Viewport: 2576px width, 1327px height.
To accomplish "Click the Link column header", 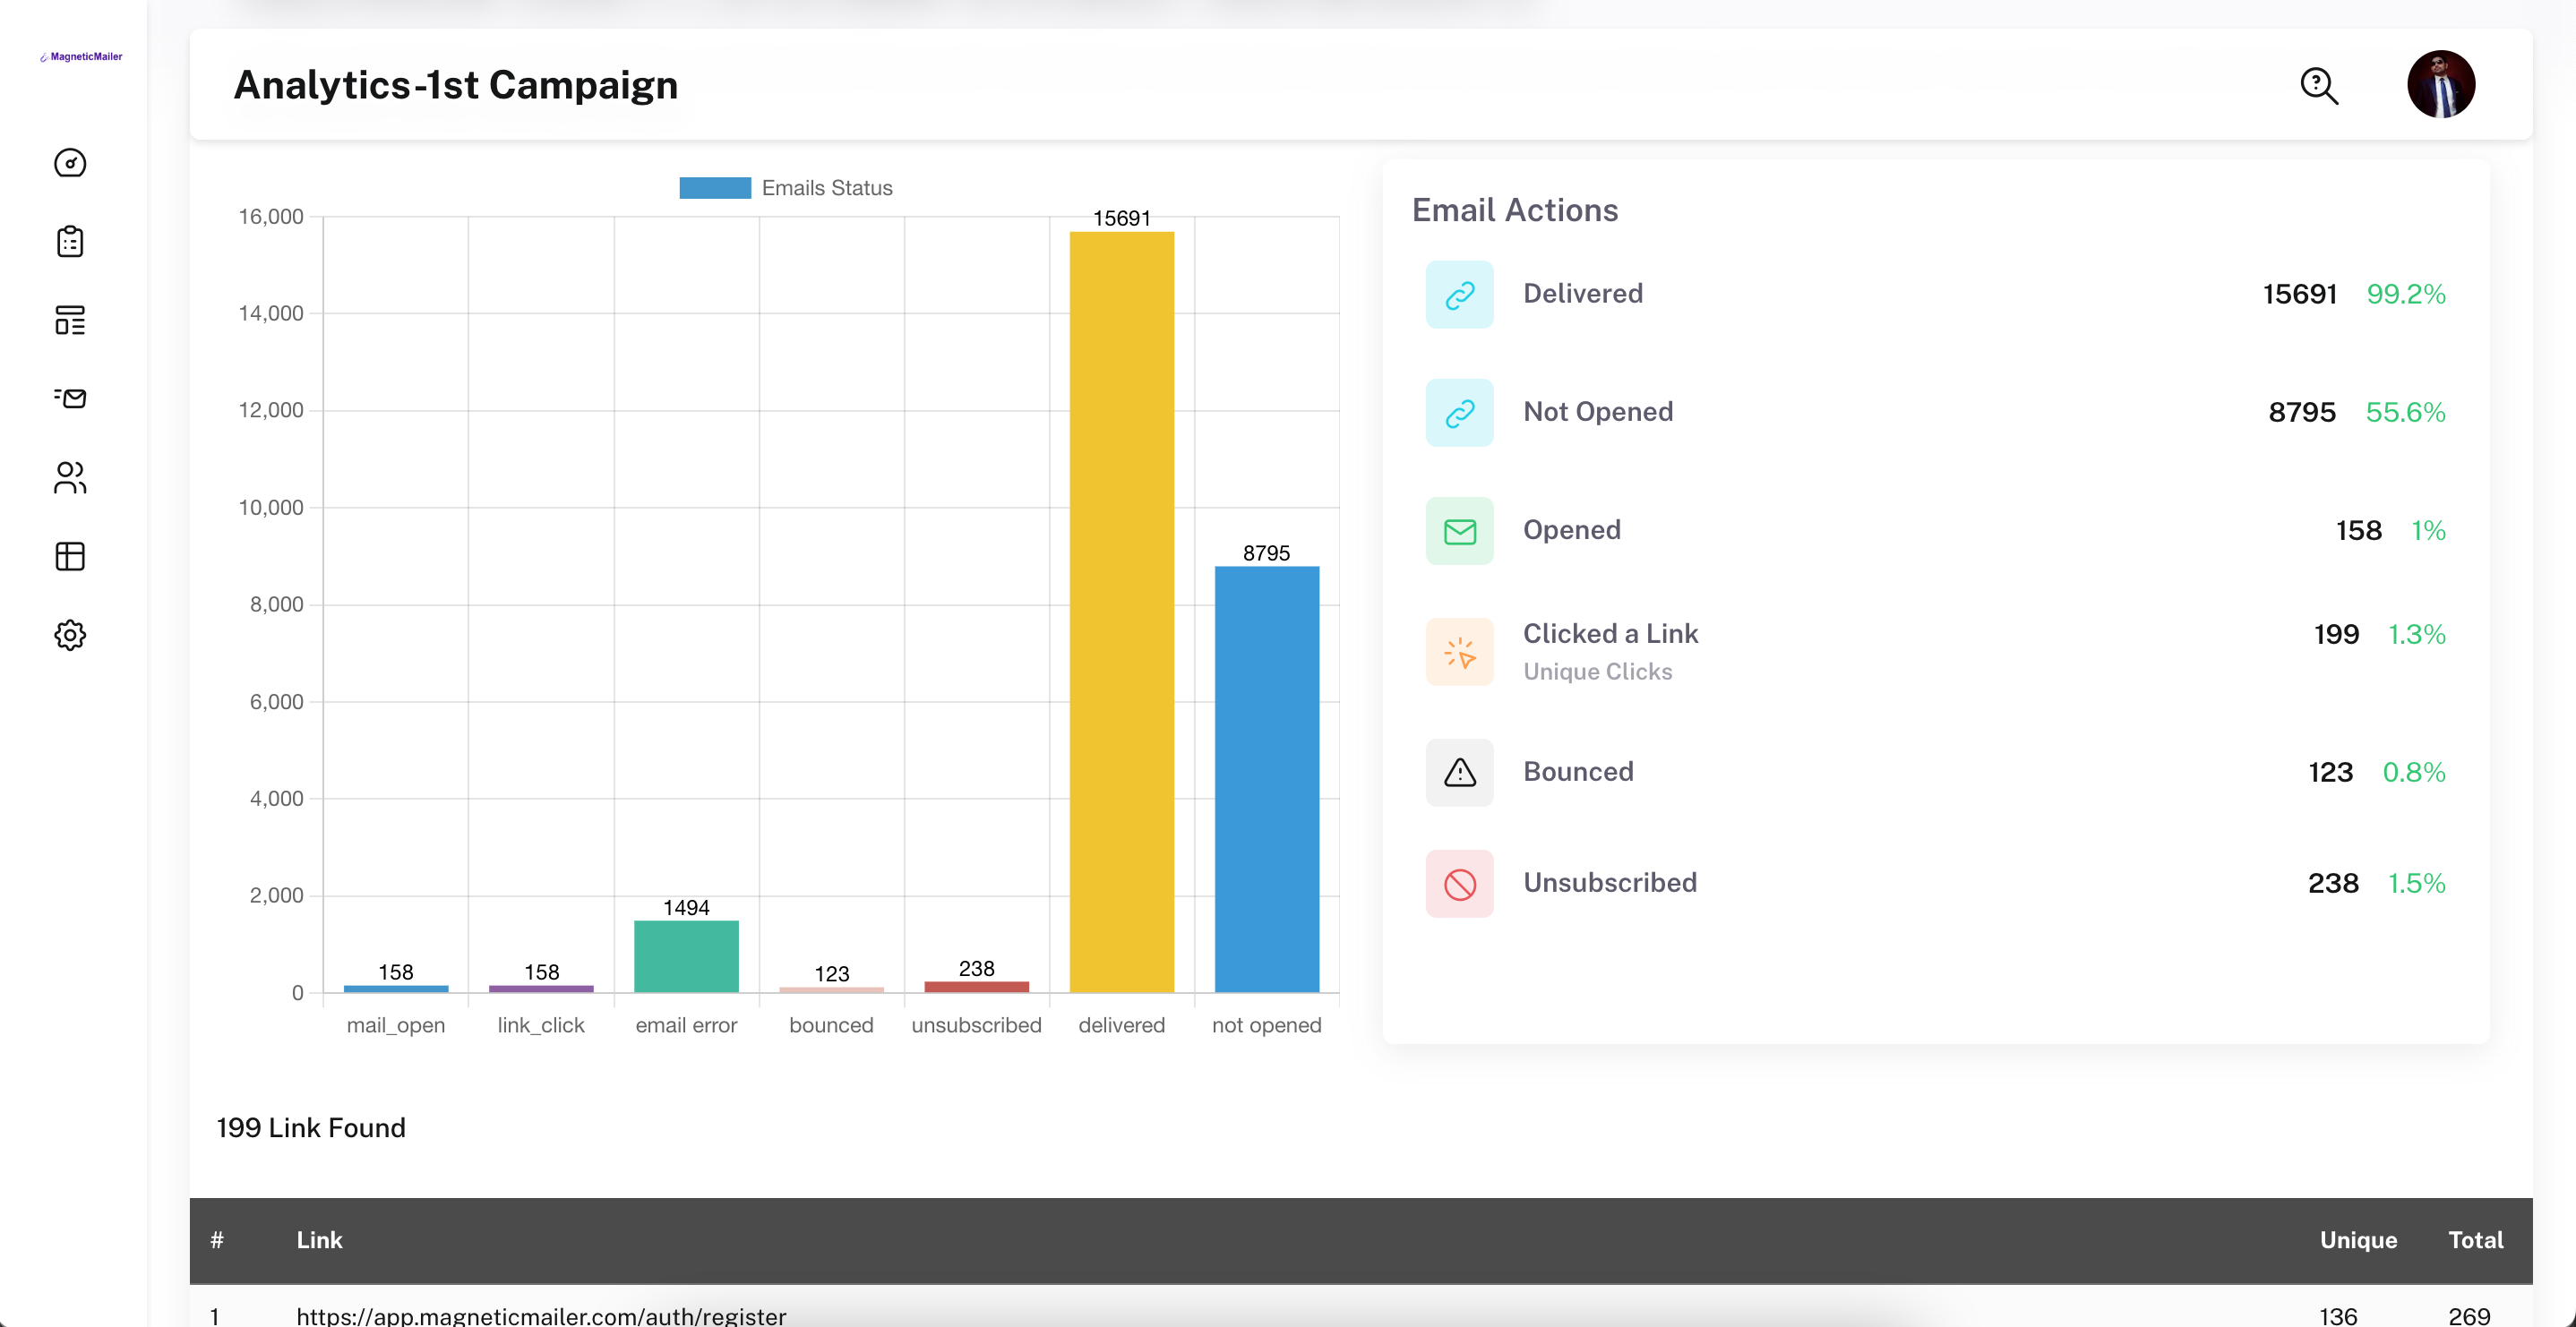I will click(x=319, y=1240).
